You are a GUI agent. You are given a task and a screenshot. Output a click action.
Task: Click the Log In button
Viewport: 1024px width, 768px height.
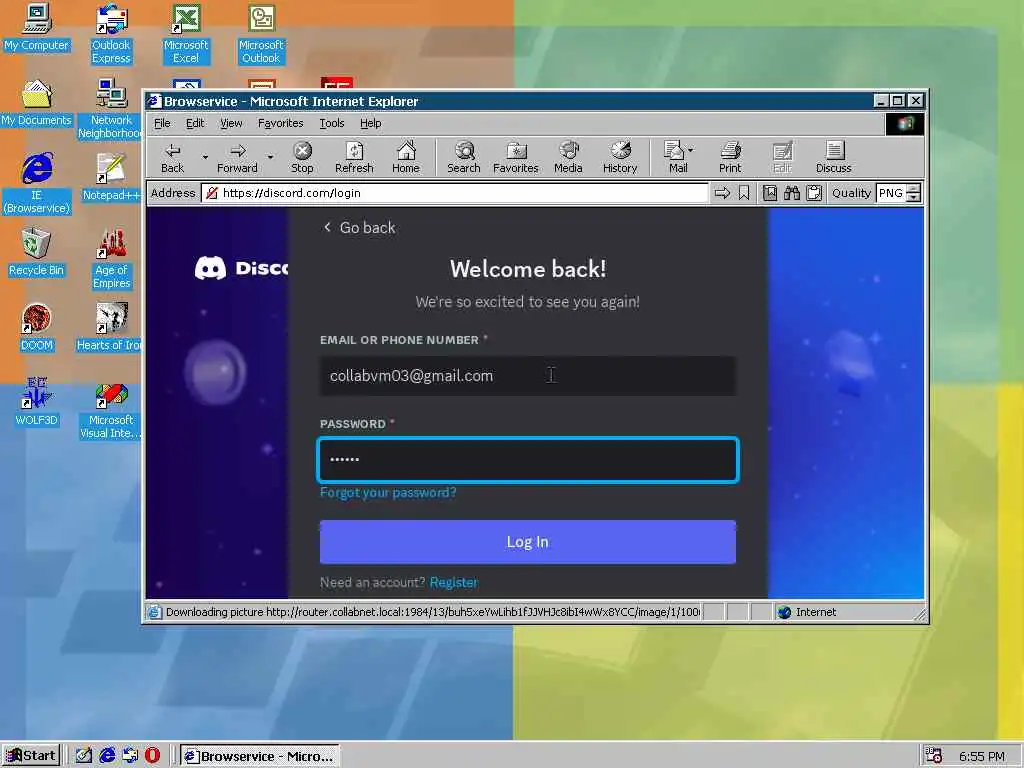pyautogui.click(x=528, y=542)
